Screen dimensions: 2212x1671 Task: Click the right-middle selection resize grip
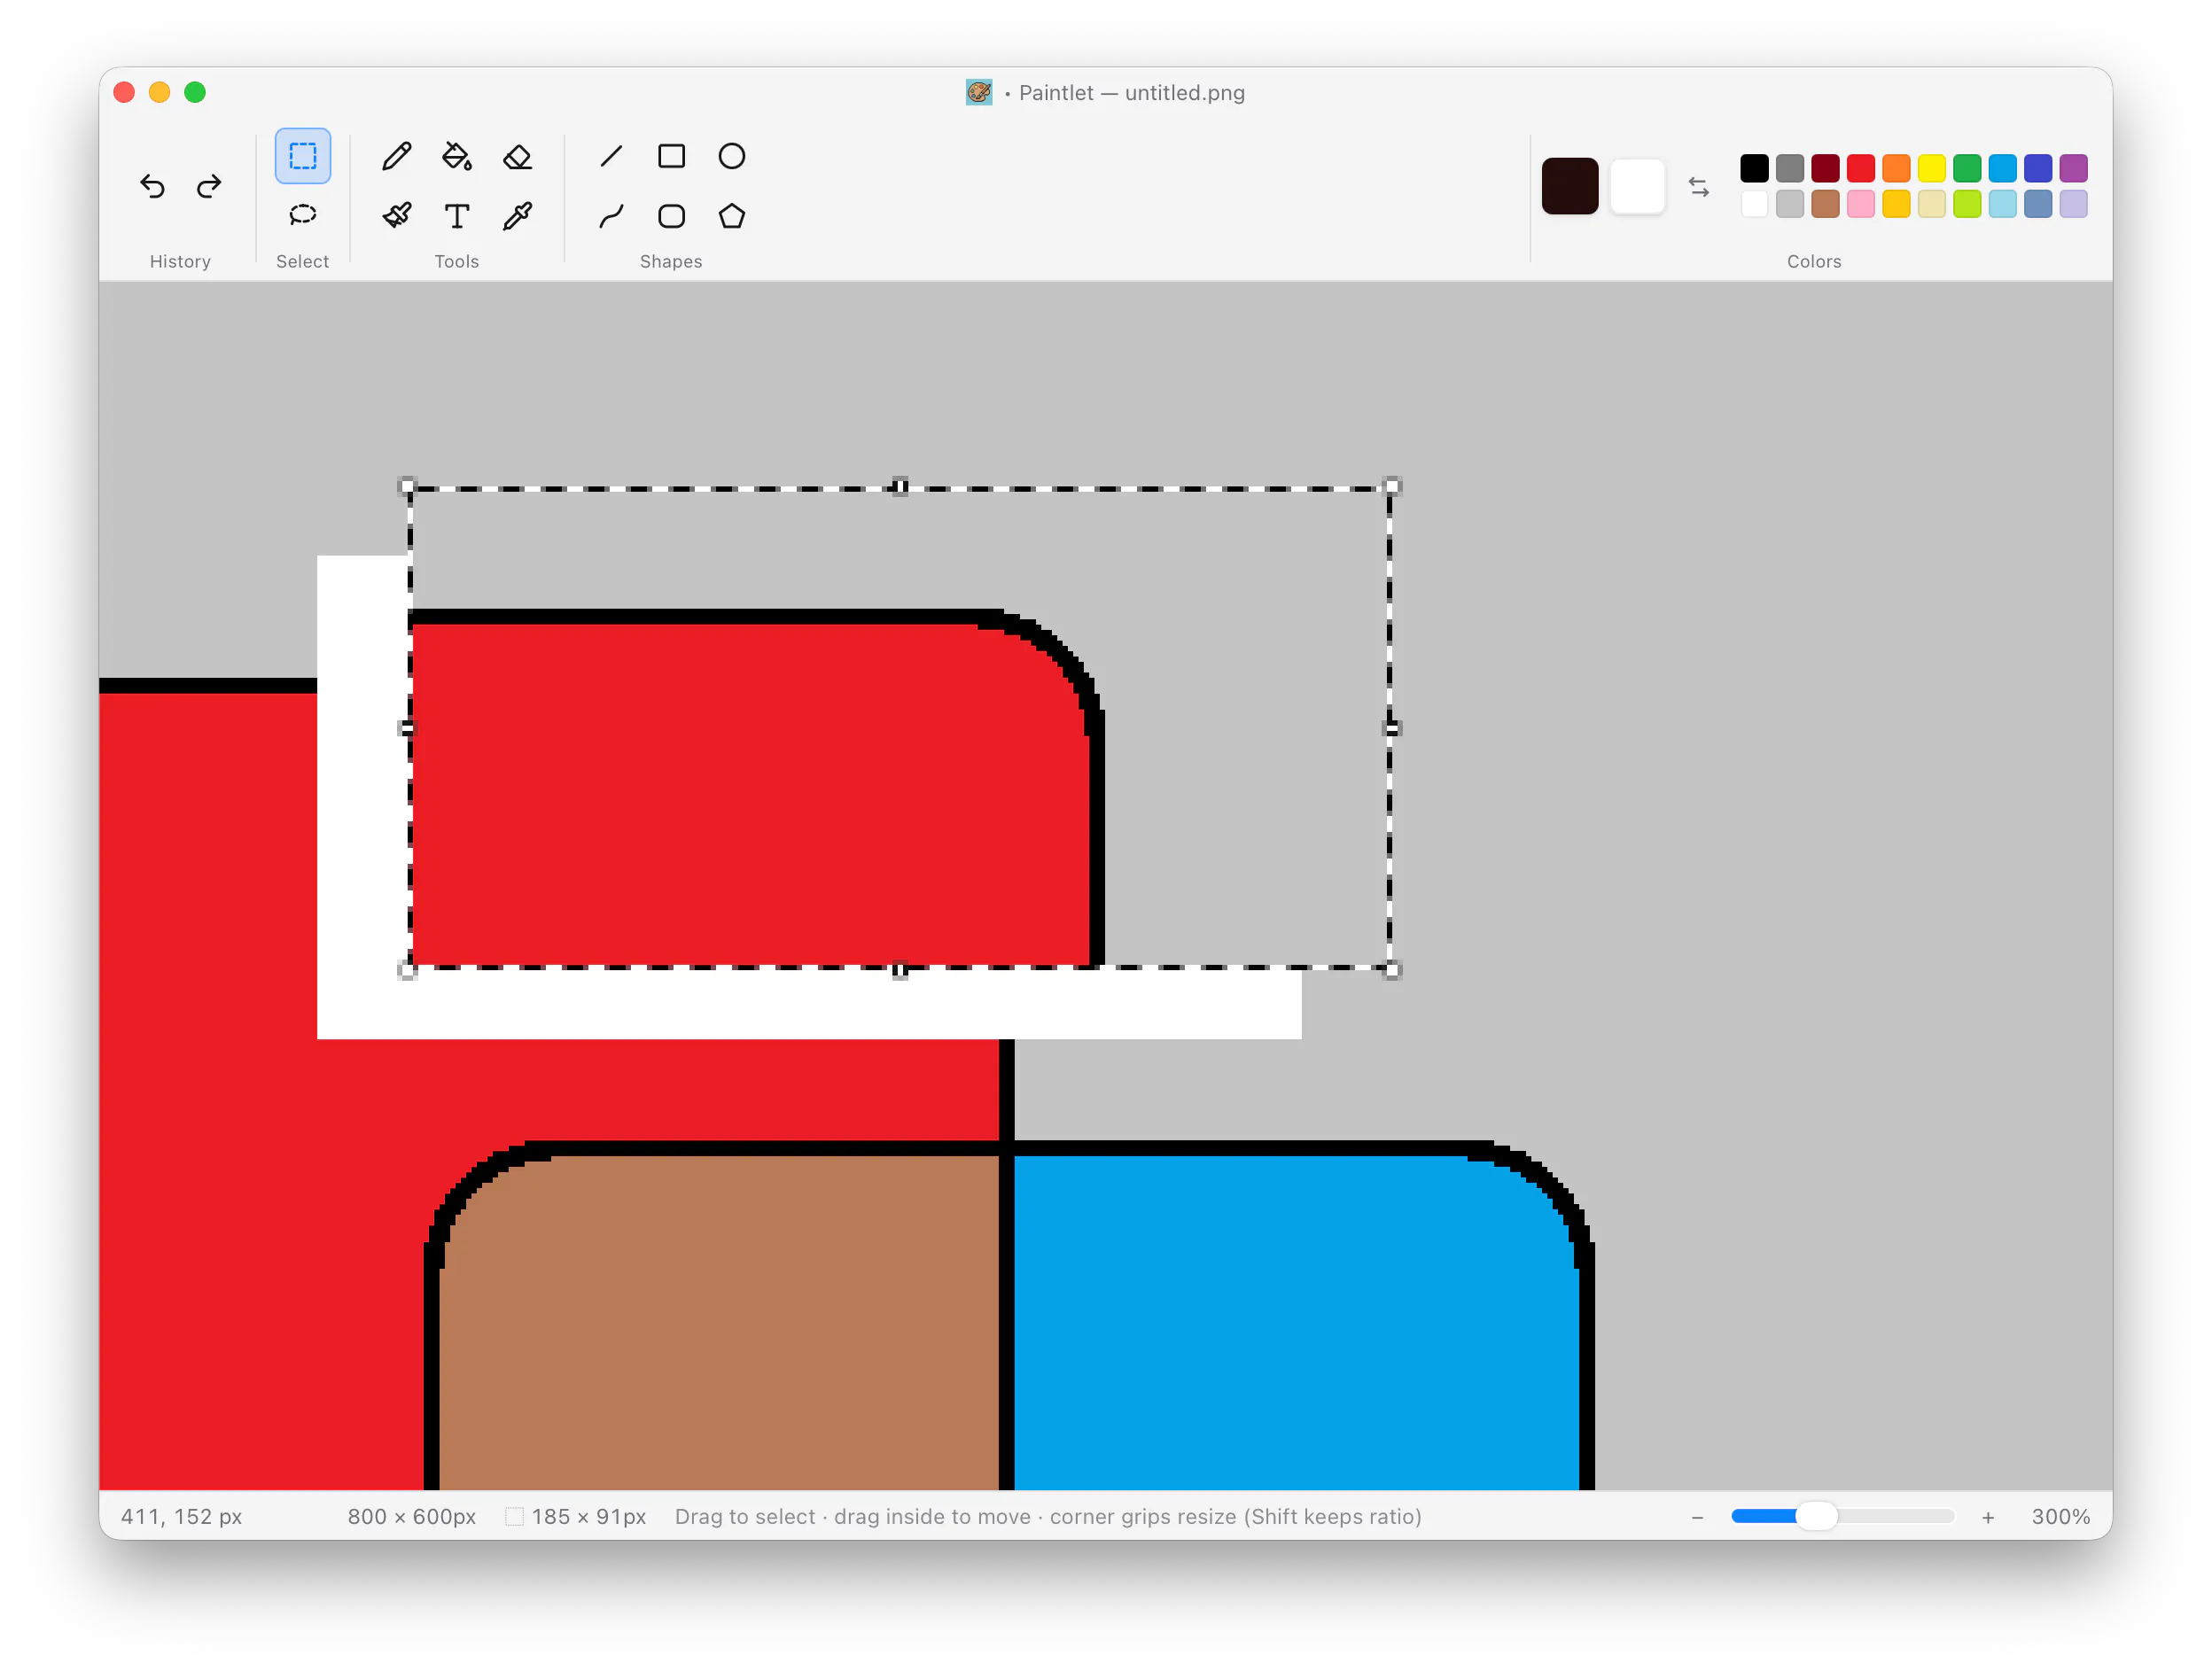(x=1392, y=728)
